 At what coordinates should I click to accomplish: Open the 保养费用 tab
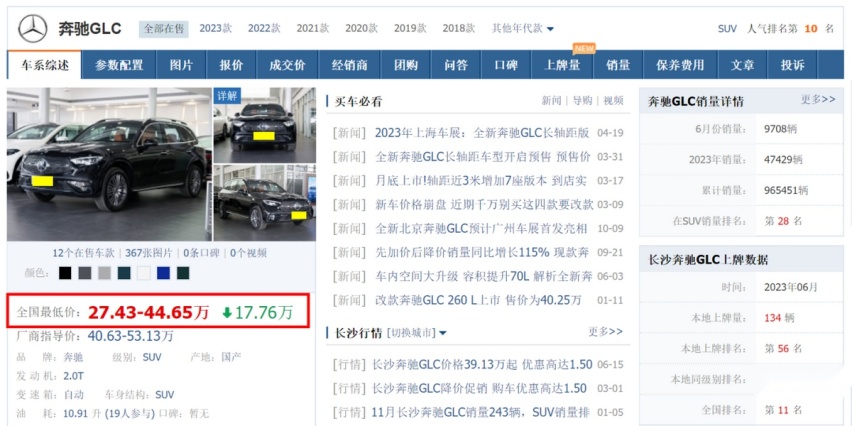point(680,65)
